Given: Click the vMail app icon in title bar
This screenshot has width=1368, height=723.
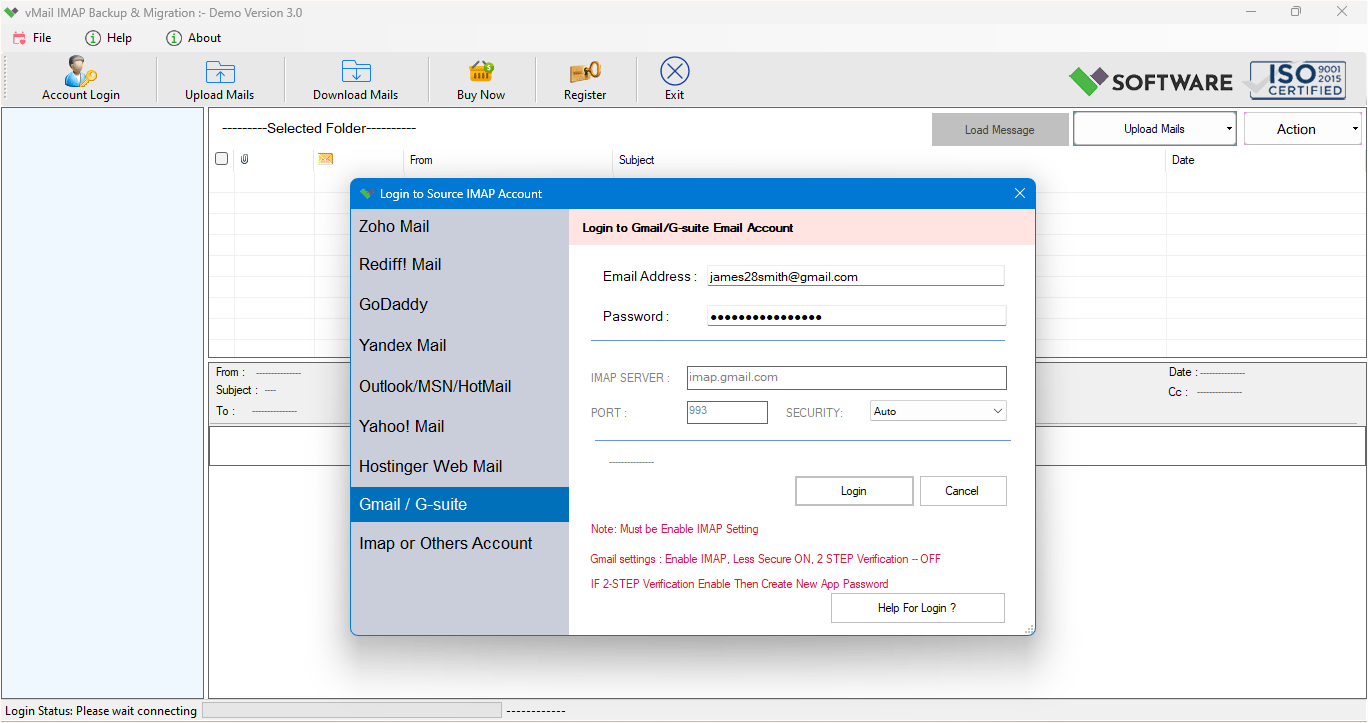Looking at the screenshot, I should pos(12,13).
